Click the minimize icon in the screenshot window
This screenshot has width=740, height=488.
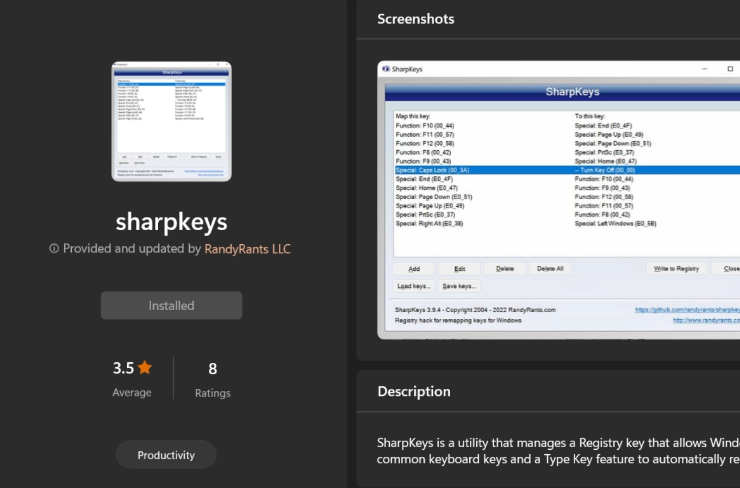705,69
